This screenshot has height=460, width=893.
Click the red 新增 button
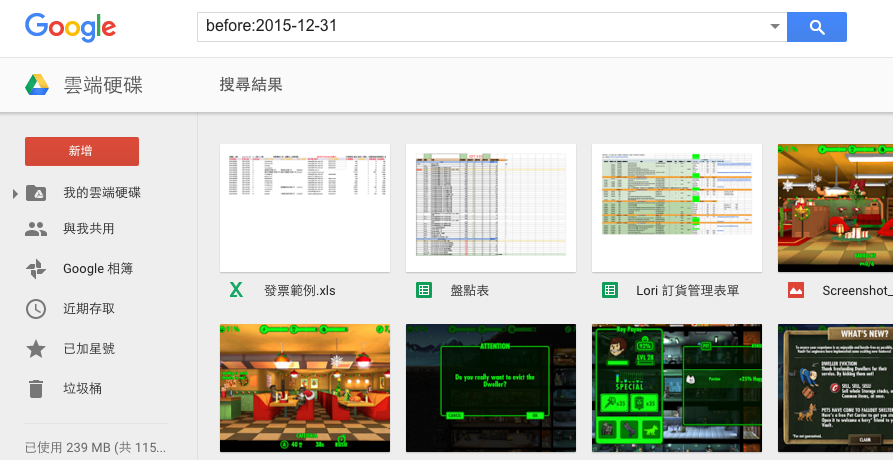(x=81, y=151)
